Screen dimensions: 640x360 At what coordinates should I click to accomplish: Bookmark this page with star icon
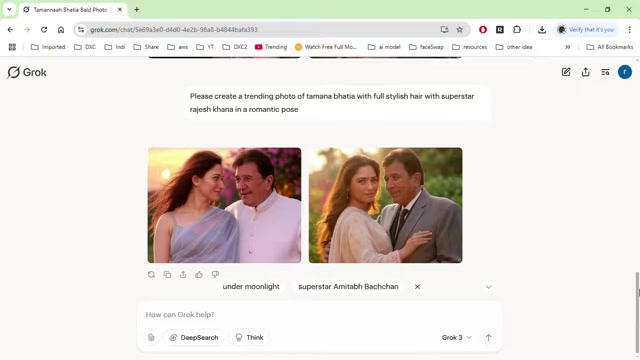460,29
